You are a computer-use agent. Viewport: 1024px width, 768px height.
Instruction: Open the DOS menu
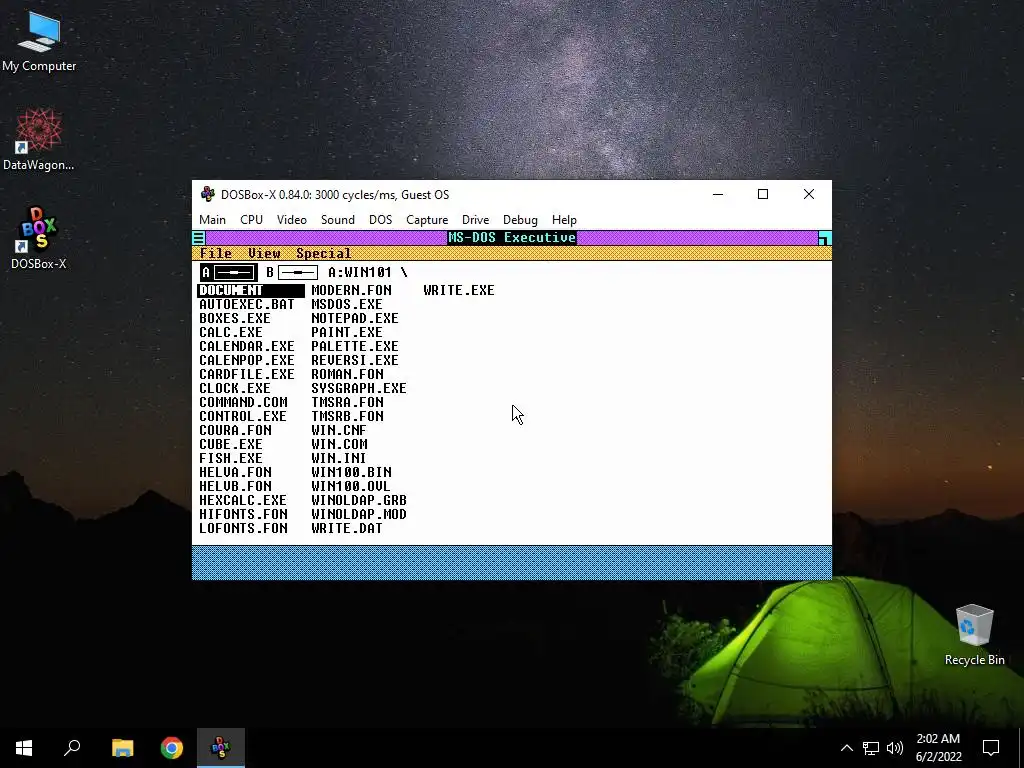[x=381, y=220]
